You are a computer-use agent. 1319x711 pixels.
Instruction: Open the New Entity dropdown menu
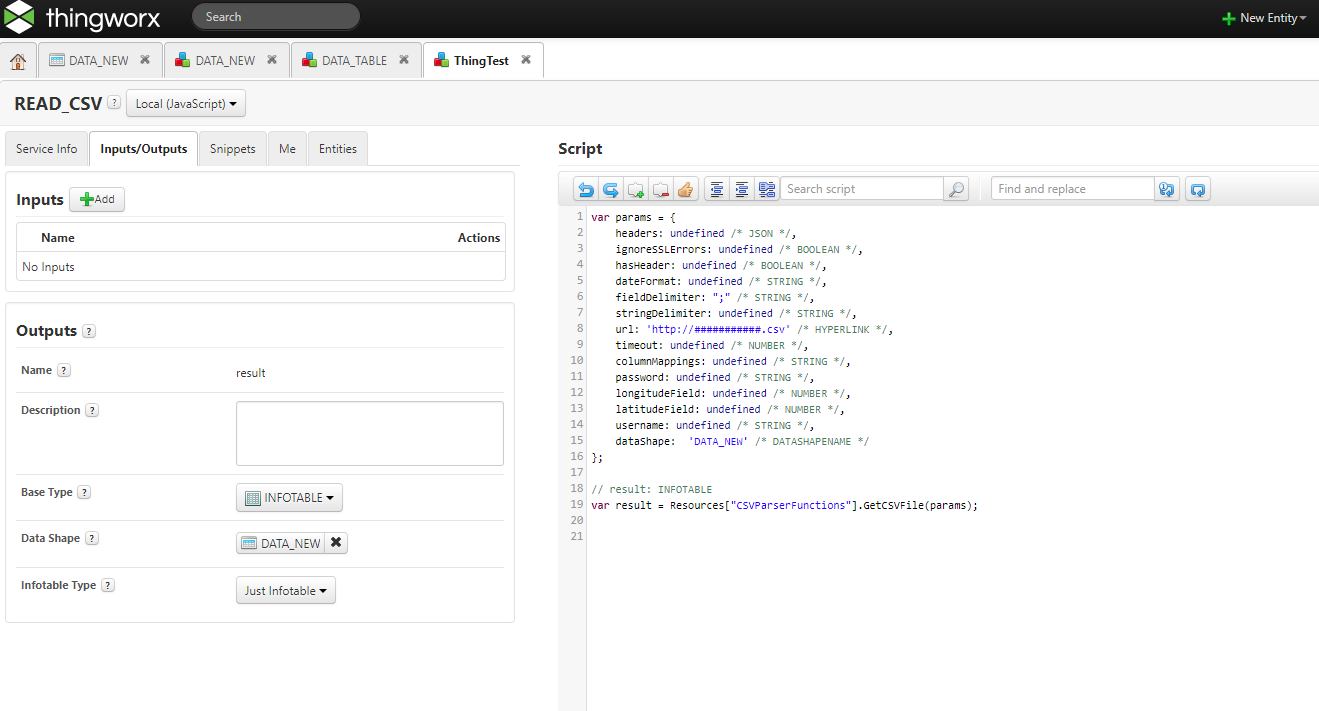(x=1264, y=18)
